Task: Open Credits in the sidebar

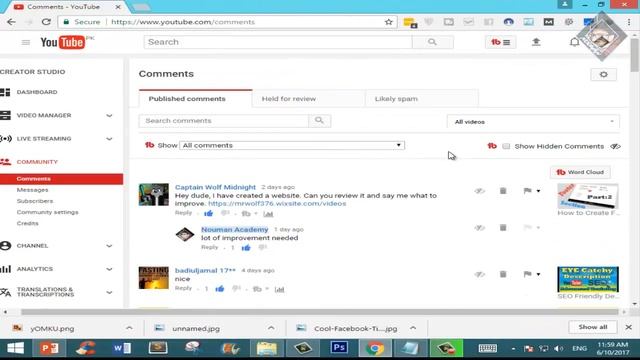Action: coord(27,223)
